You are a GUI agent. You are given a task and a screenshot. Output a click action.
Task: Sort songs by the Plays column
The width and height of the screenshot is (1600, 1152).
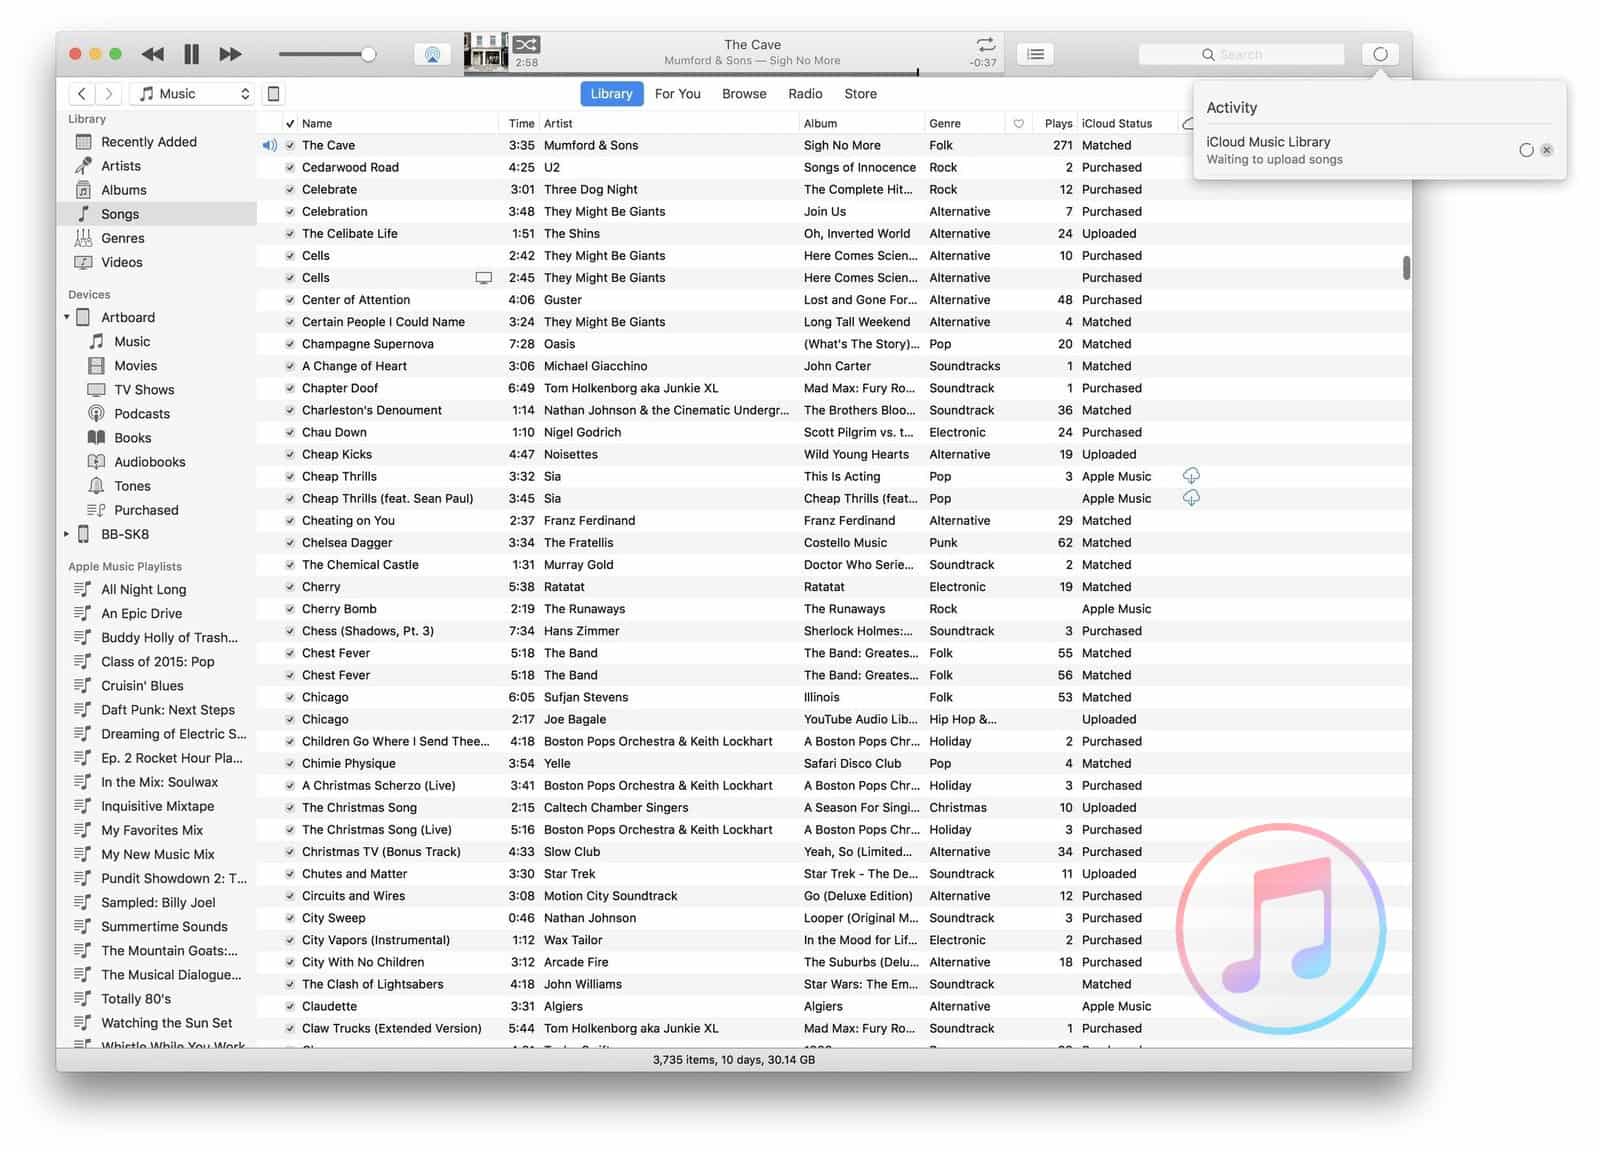[1056, 124]
